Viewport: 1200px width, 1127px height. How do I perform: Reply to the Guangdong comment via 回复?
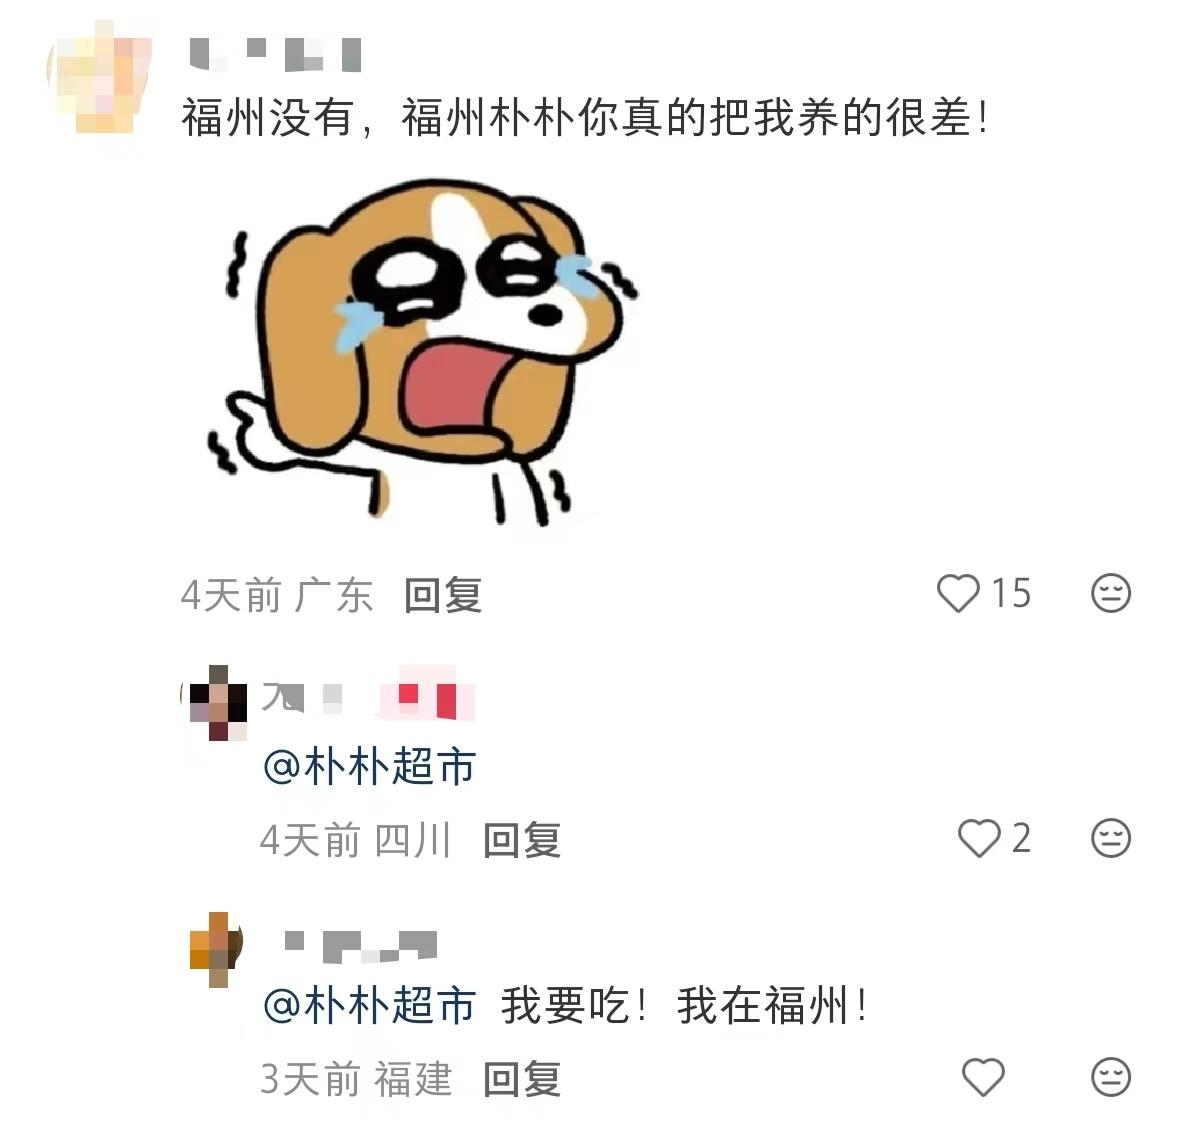[x=443, y=596]
